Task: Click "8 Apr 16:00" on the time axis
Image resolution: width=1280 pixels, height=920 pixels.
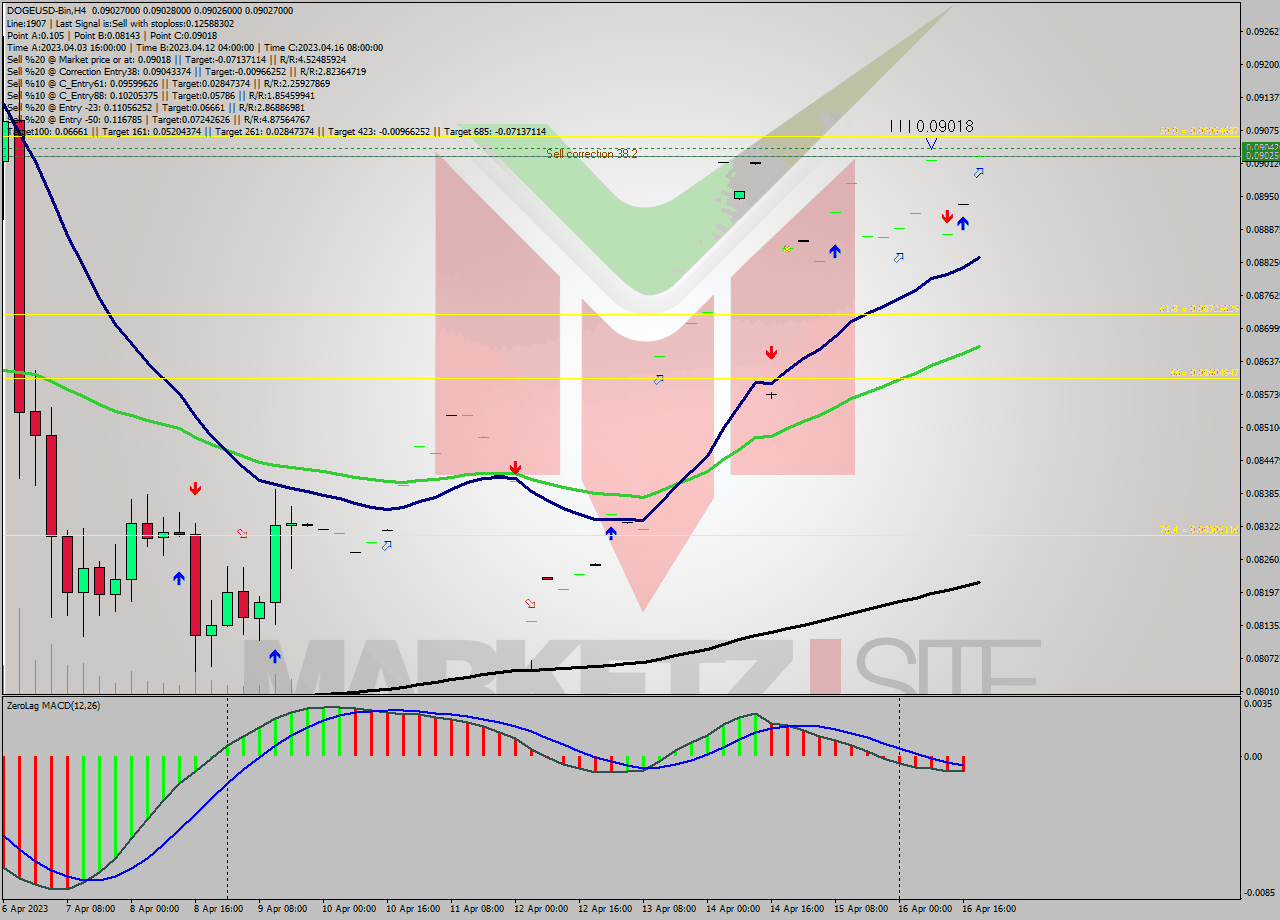Action: click(218, 909)
